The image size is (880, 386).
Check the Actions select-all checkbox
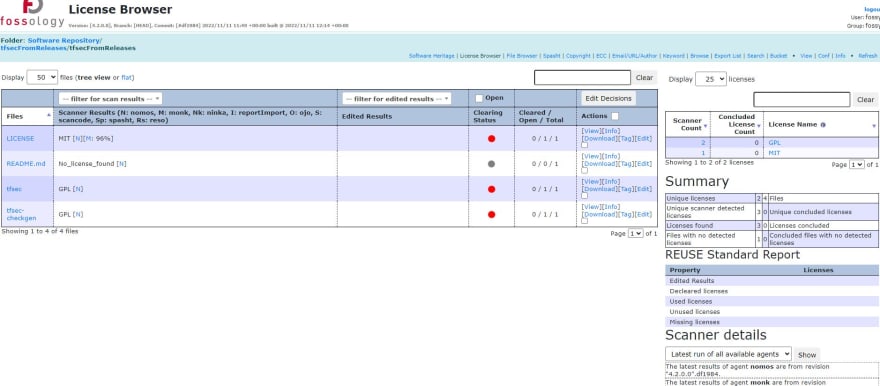615,116
